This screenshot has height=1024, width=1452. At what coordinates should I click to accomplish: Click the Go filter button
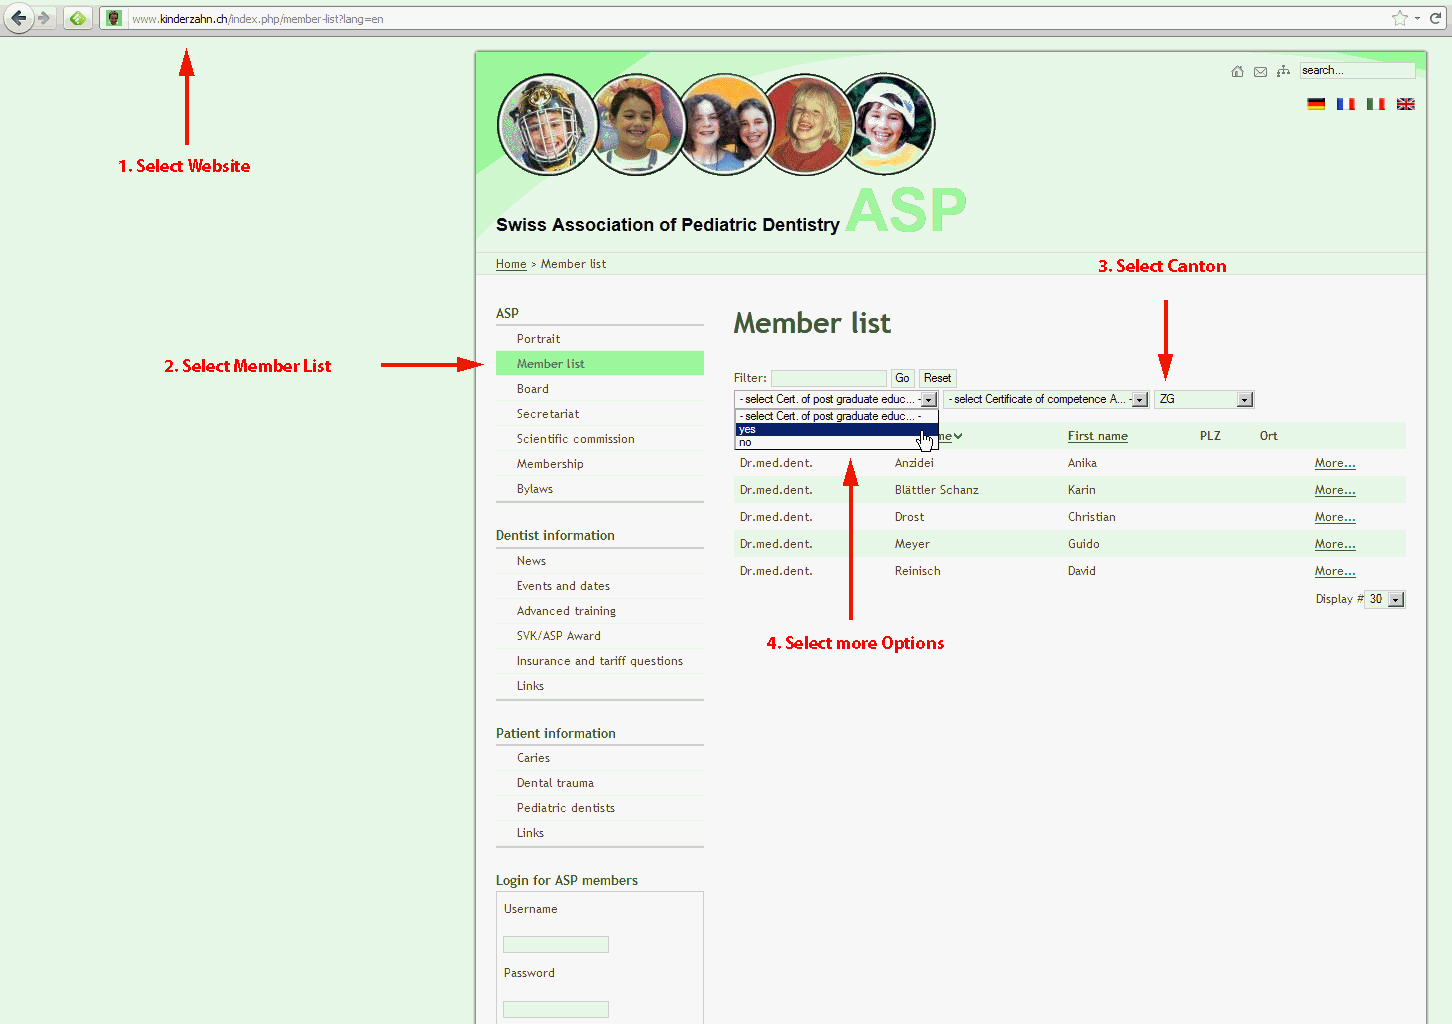coord(902,378)
